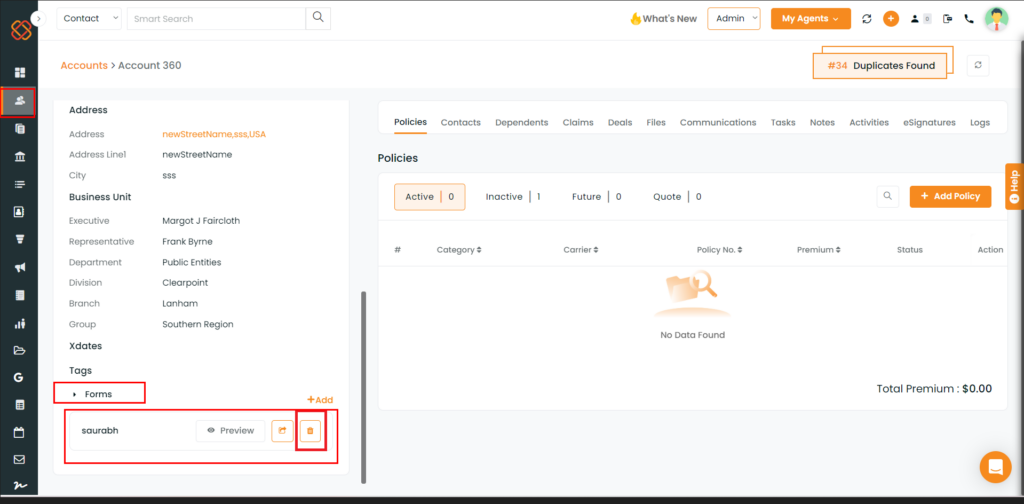Click the +Add form link
The width and height of the screenshot is (1024, 504).
pos(320,400)
